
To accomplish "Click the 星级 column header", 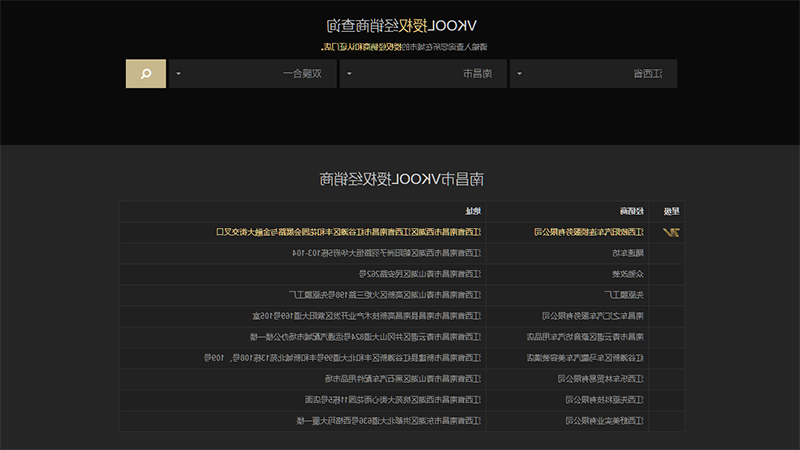I will pos(671,211).
